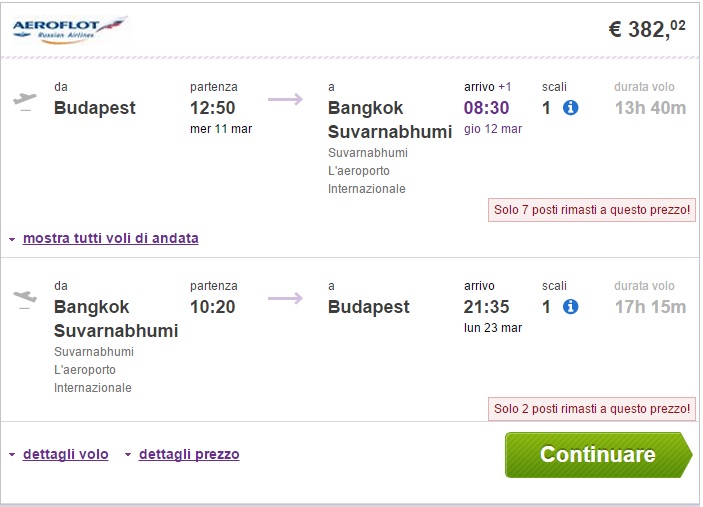Click outbound arrival time 08:30

coord(487,107)
